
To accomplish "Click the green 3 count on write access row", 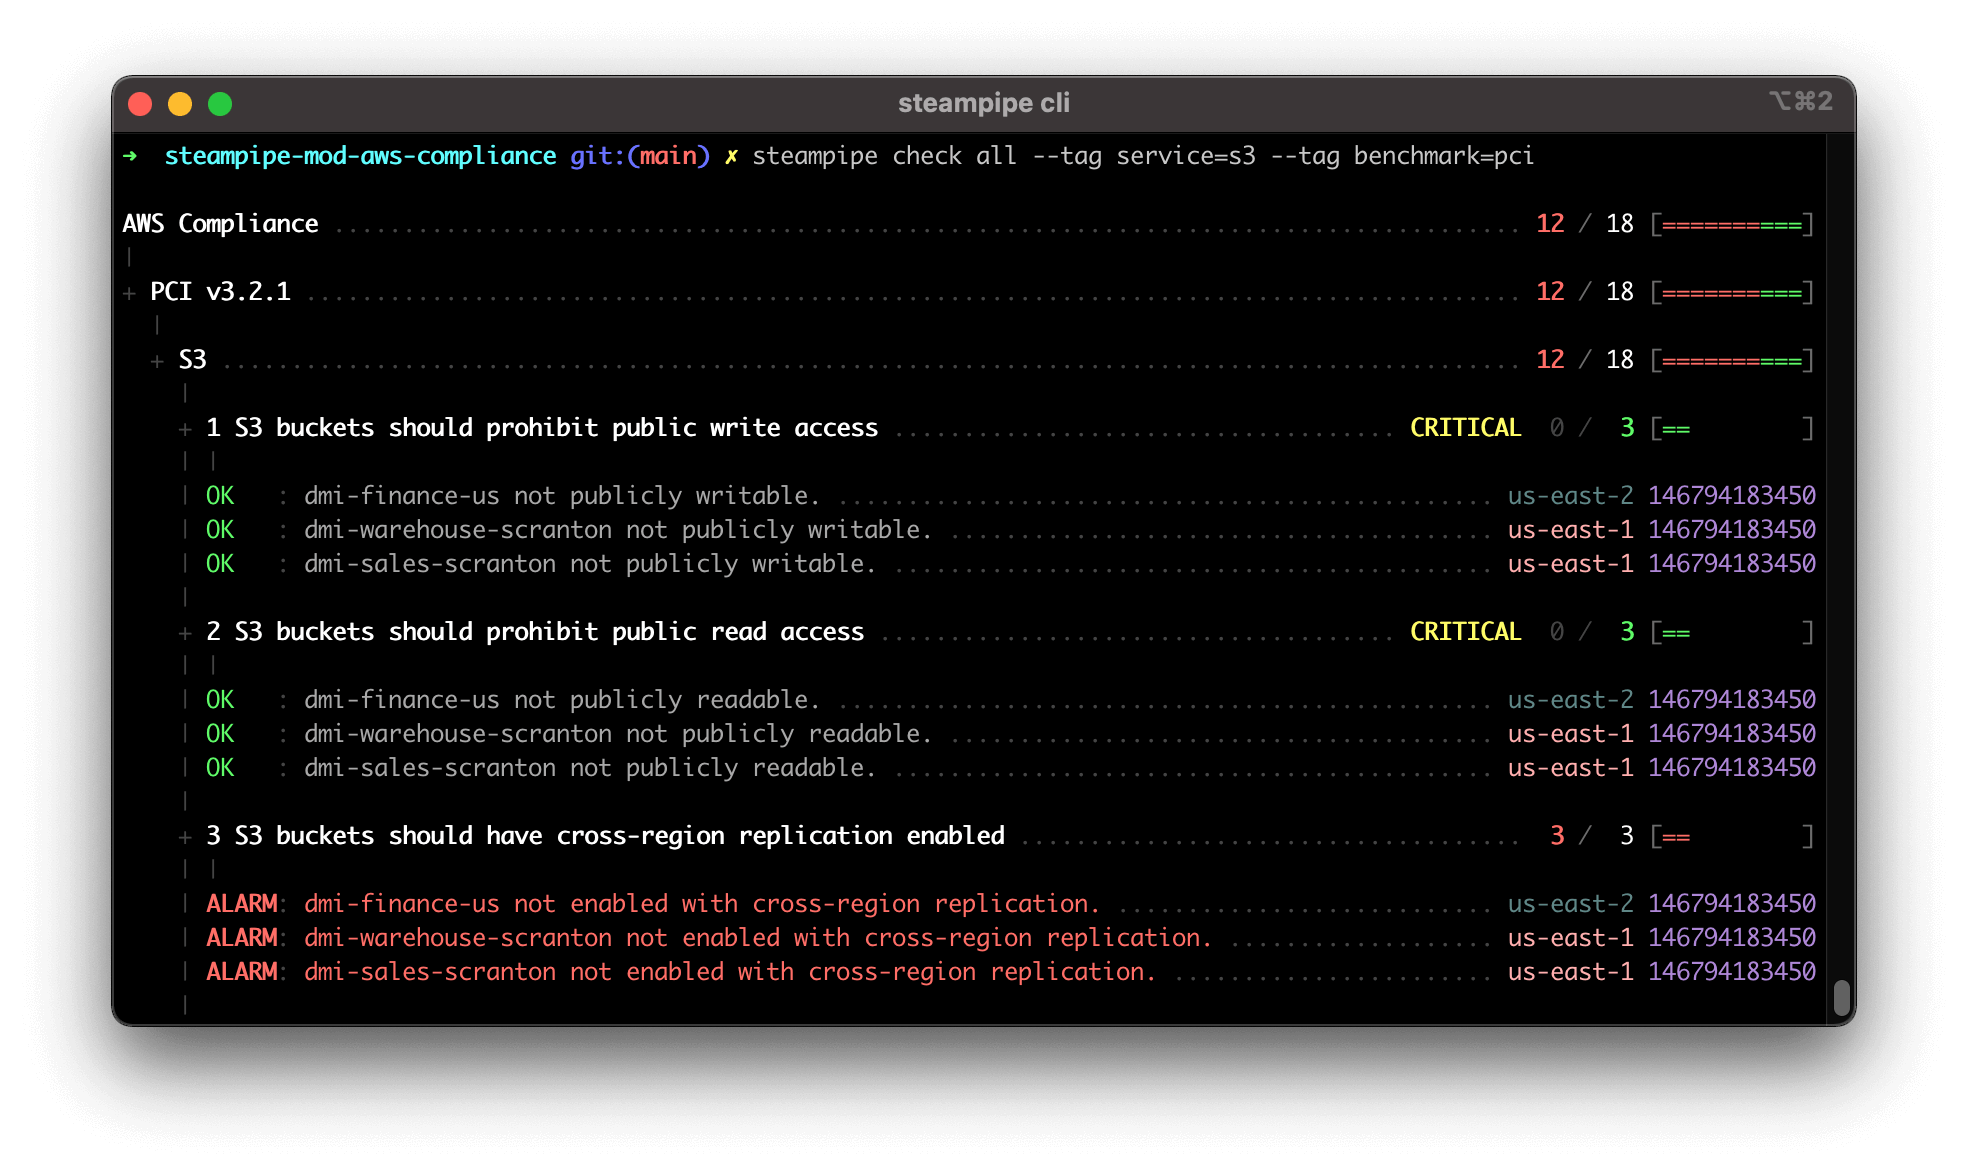I will 1627,428.
